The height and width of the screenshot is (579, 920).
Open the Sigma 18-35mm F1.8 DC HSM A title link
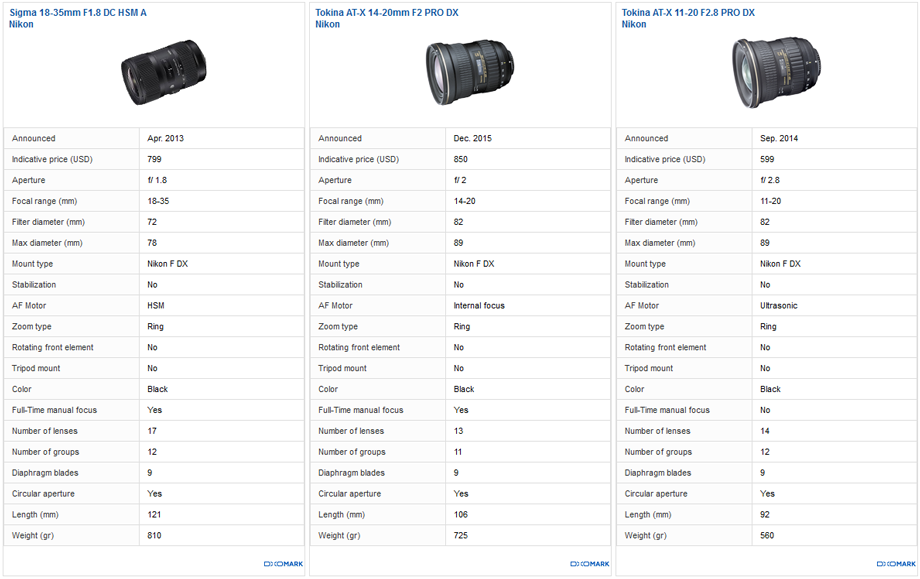(x=78, y=12)
